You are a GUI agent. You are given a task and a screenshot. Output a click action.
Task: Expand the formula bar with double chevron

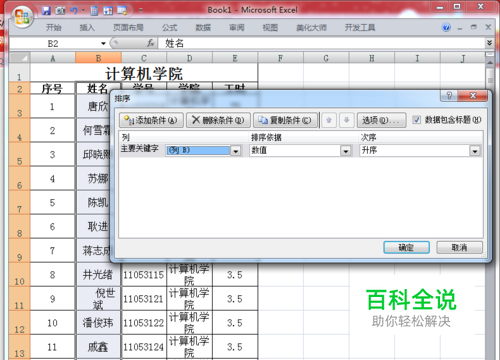(x=489, y=43)
